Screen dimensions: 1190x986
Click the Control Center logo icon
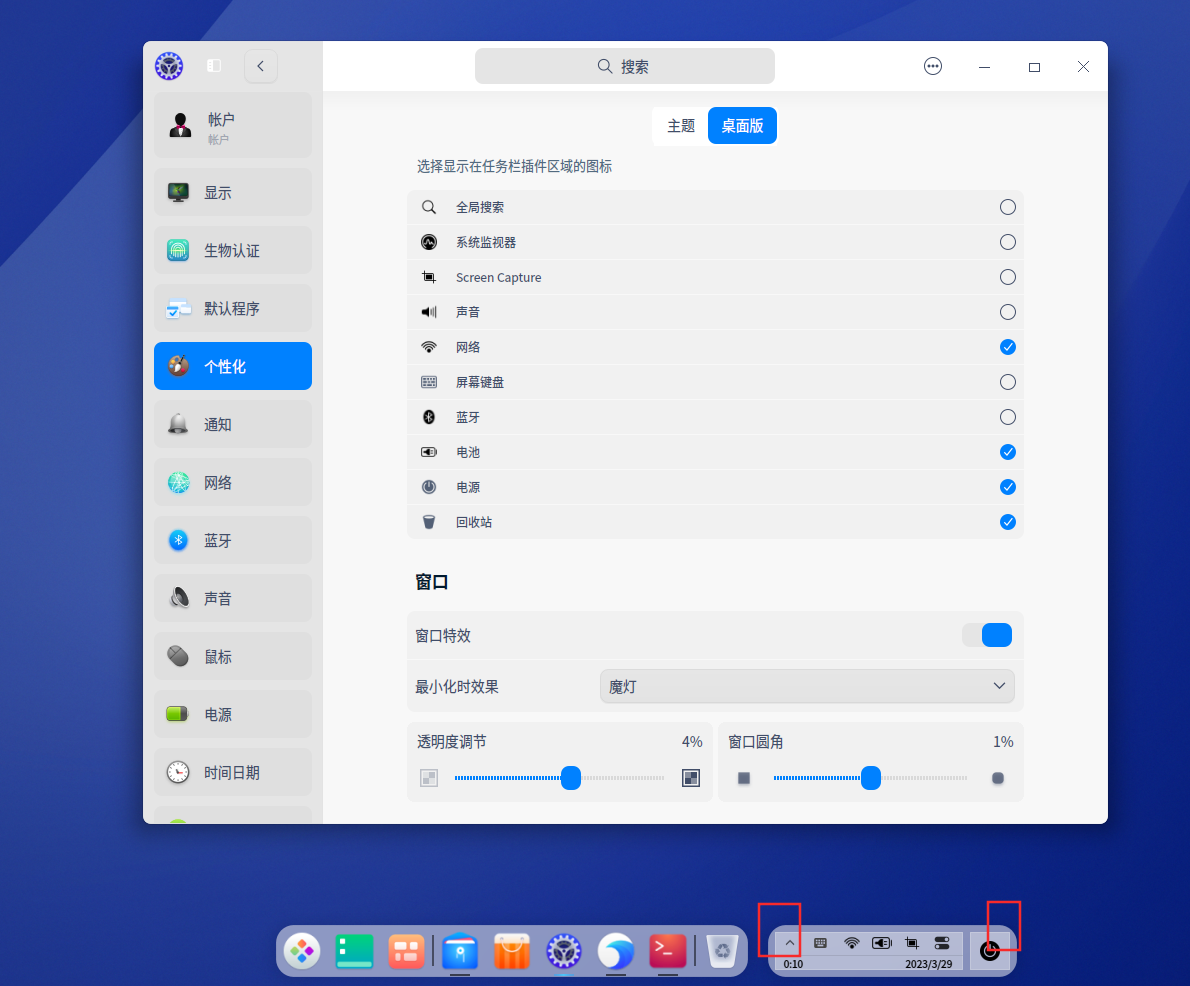tap(169, 66)
